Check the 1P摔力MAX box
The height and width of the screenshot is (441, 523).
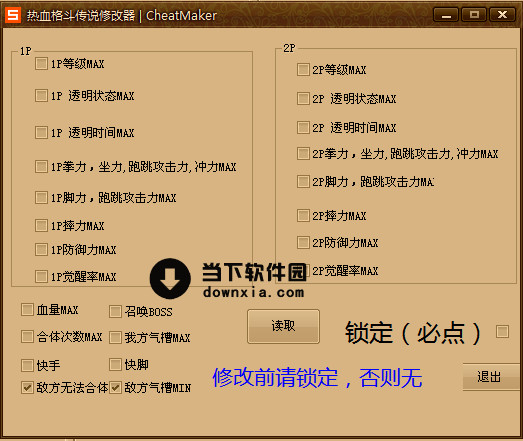tap(41, 225)
